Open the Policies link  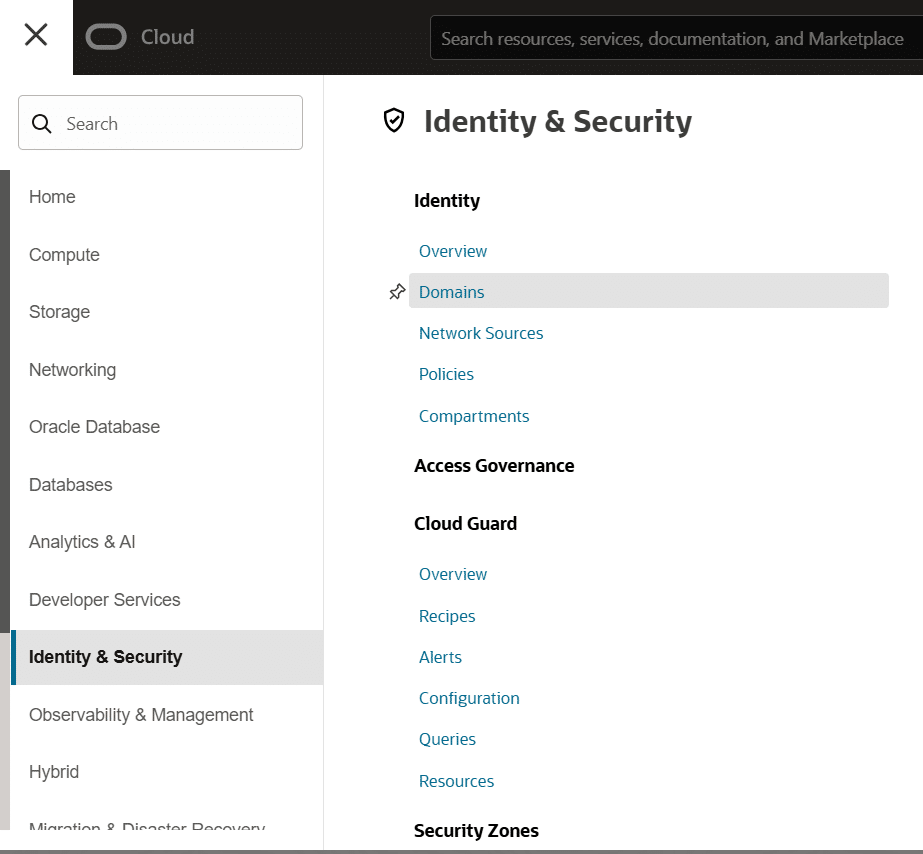point(446,374)
